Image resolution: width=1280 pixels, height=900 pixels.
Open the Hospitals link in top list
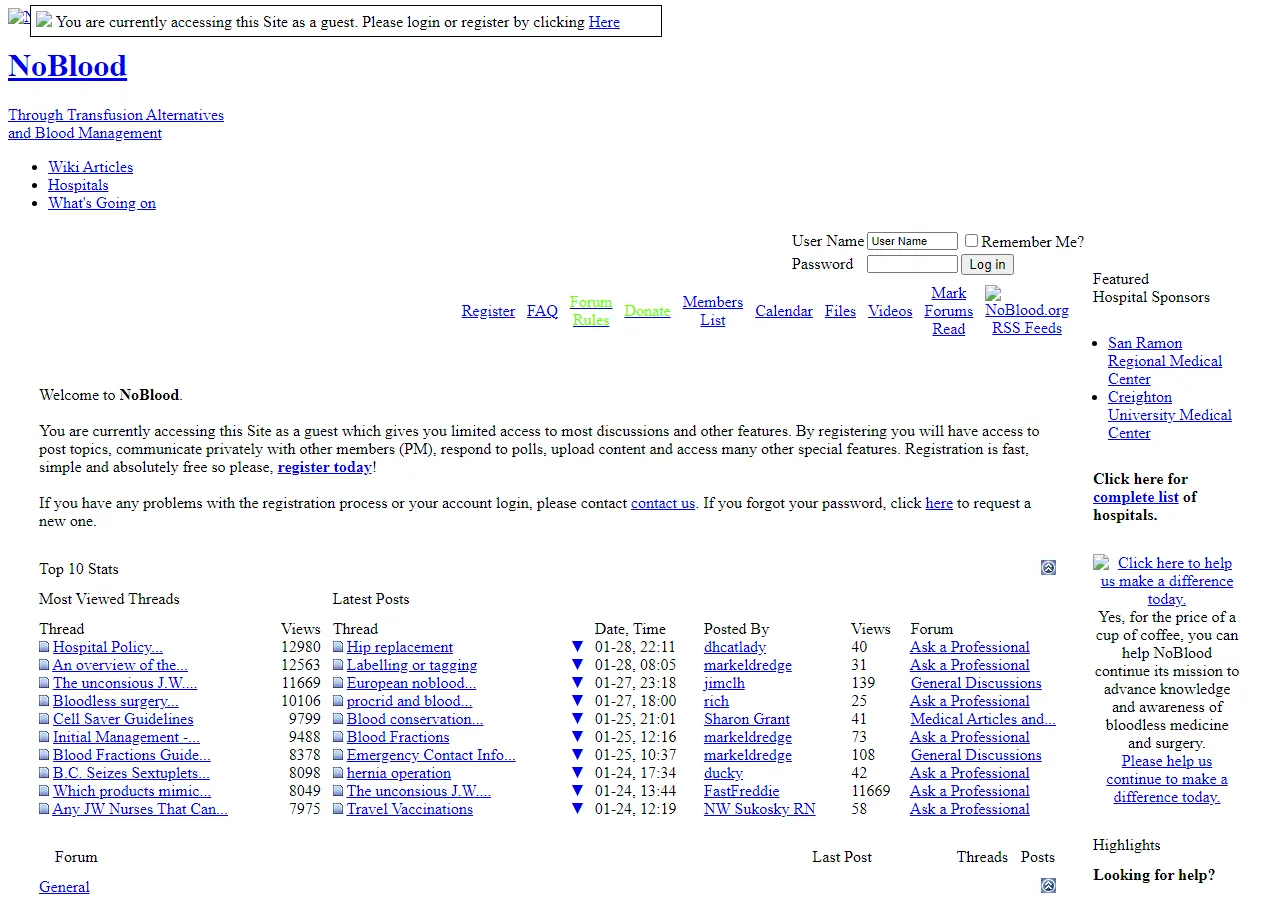click(78, 185)
